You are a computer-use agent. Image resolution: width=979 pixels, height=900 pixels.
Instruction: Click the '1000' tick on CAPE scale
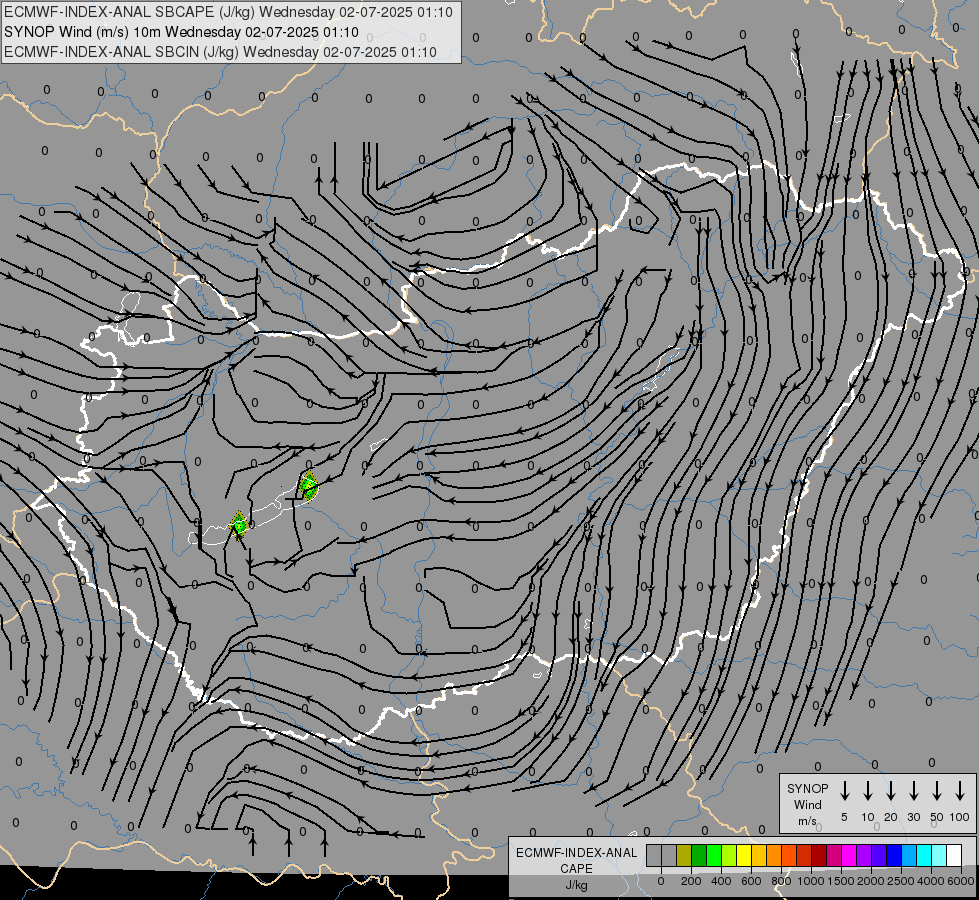coord(811,881)
